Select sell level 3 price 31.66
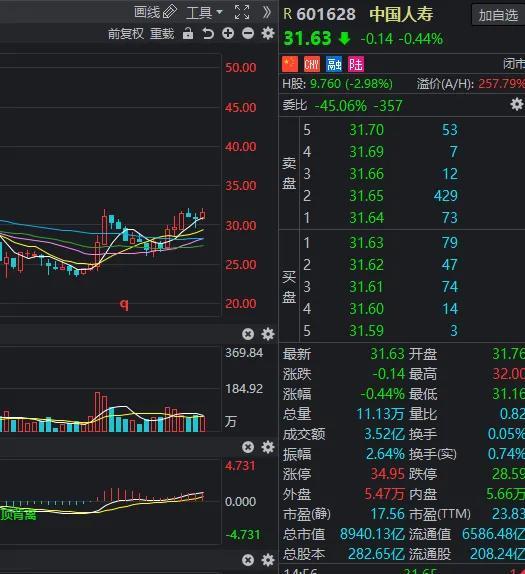This screenshot has width=525, height=574. pos(366,174)
